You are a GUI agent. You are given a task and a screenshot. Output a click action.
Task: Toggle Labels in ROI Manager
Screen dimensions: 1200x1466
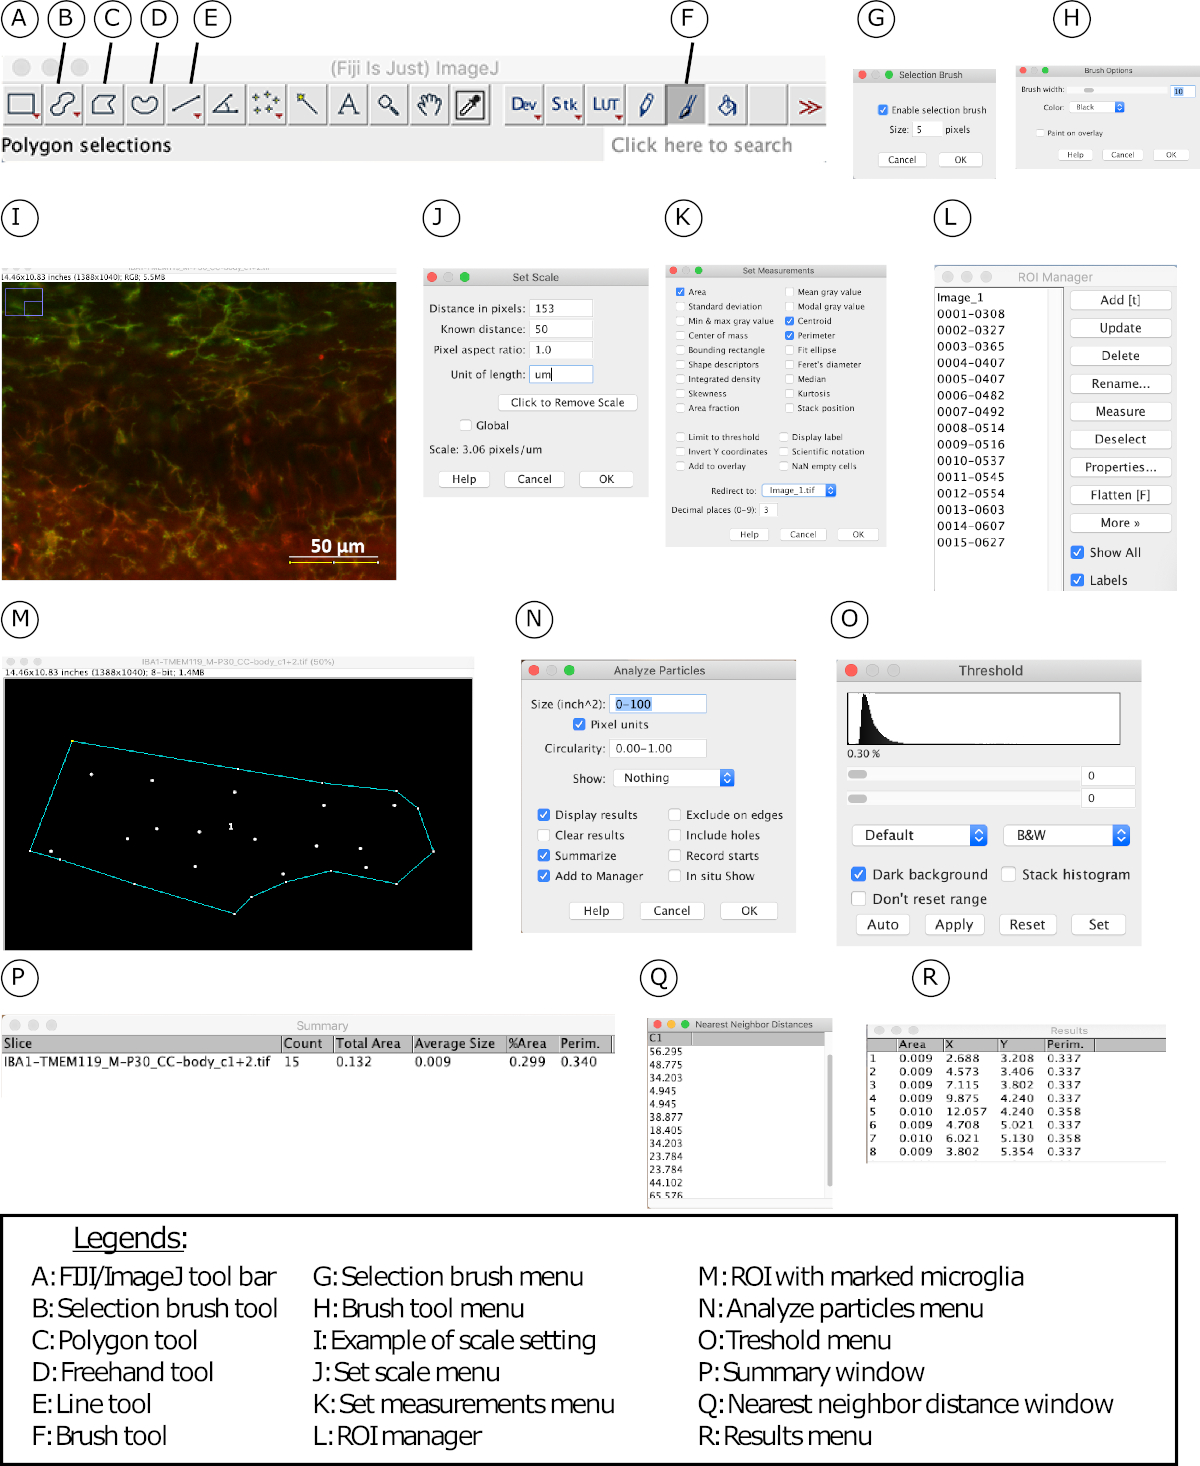pos(1077,580)
